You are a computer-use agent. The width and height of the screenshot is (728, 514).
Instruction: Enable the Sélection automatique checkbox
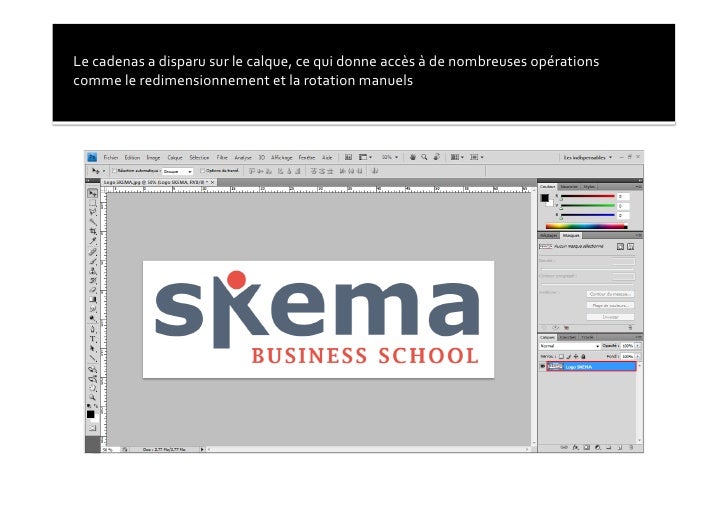click(x=114, y=171)
